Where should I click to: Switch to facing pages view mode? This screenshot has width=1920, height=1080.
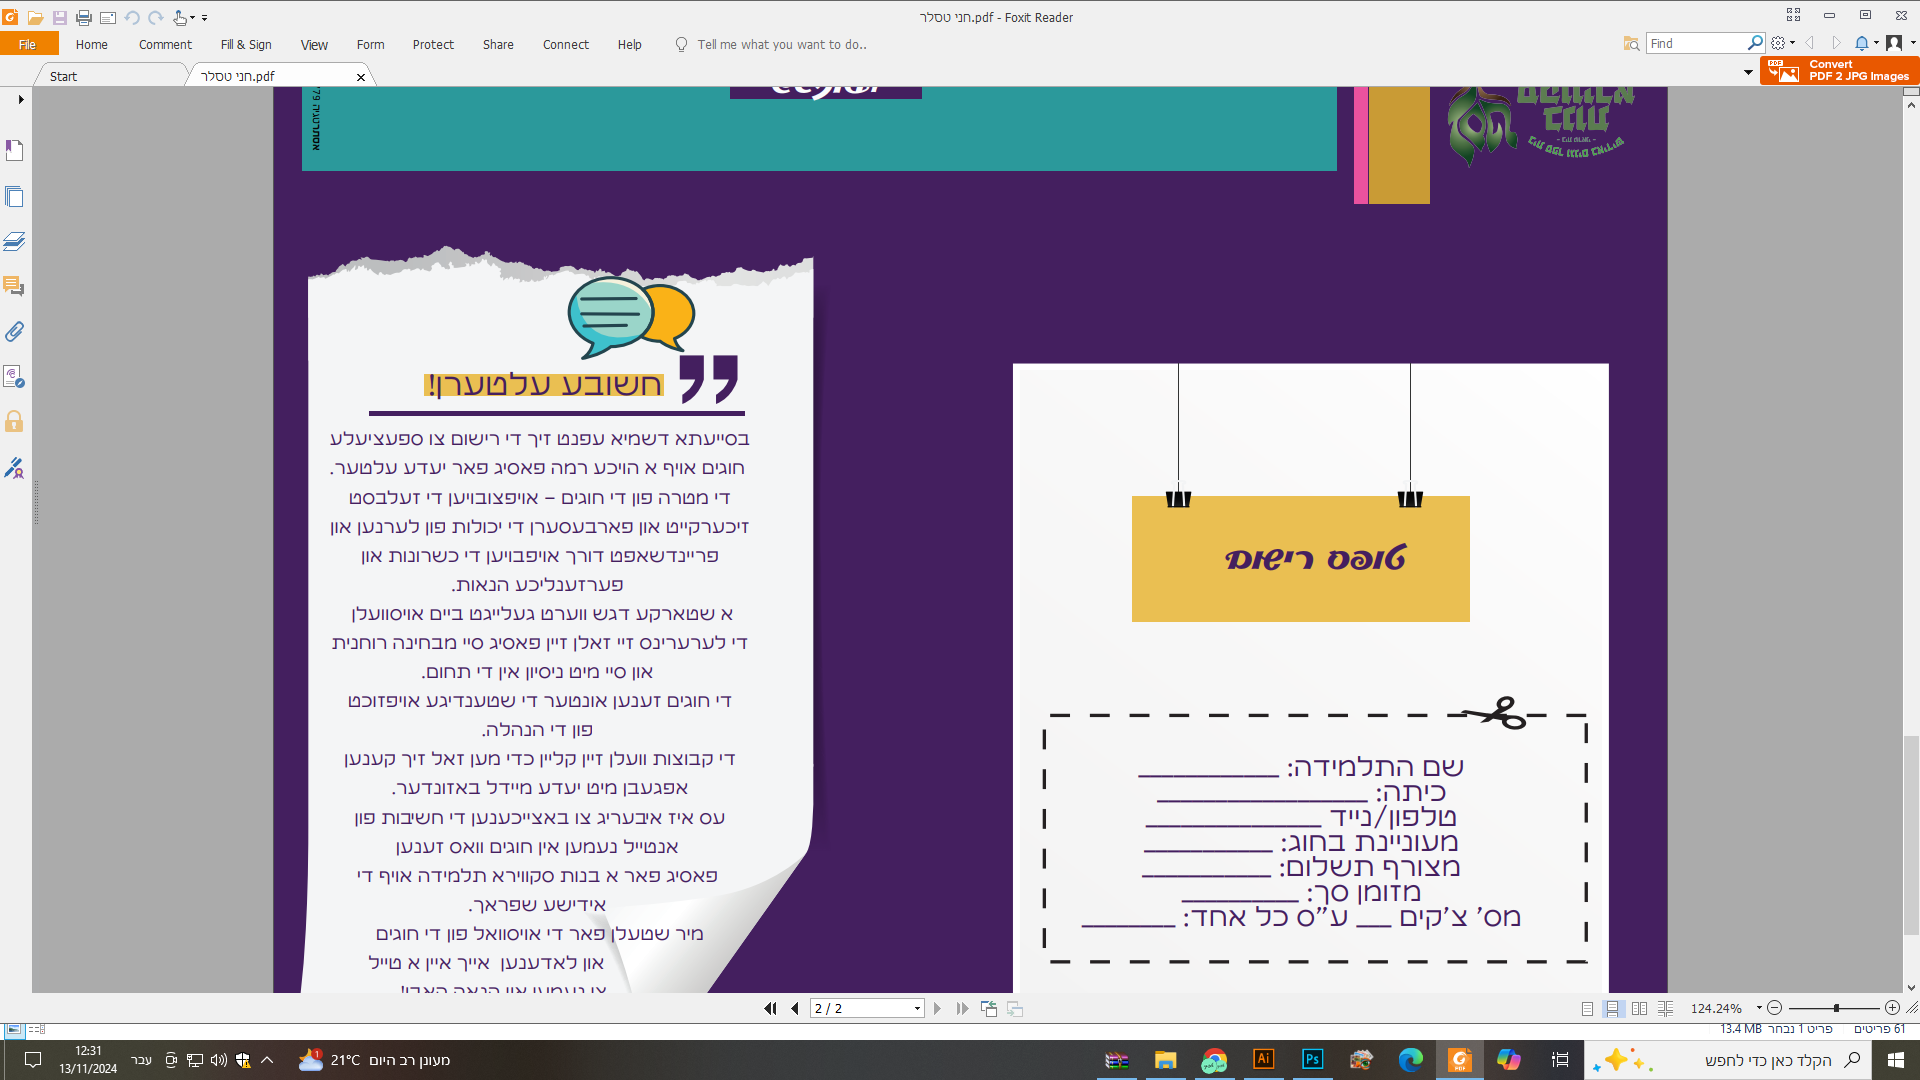1639,1008
